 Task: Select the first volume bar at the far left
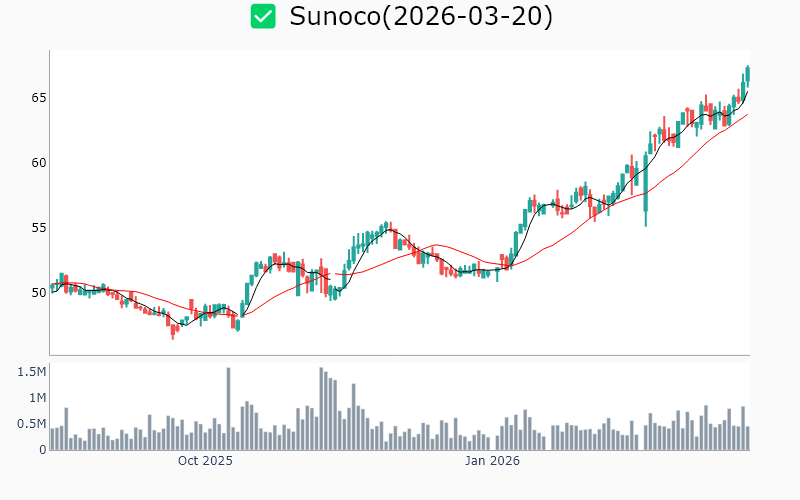pos(52,440)
